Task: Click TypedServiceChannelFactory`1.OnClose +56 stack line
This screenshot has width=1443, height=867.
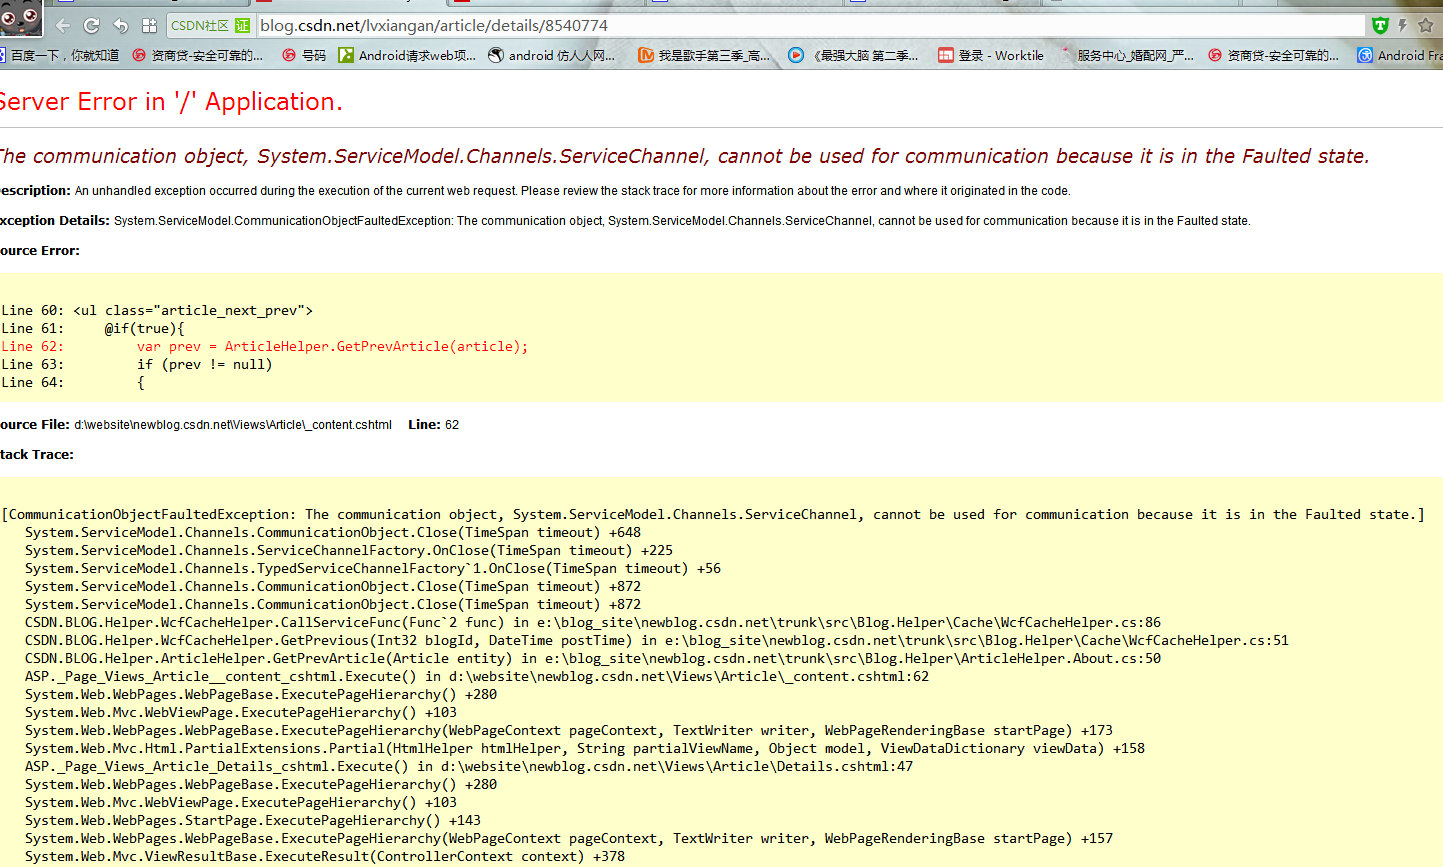Action: [373, 568]
